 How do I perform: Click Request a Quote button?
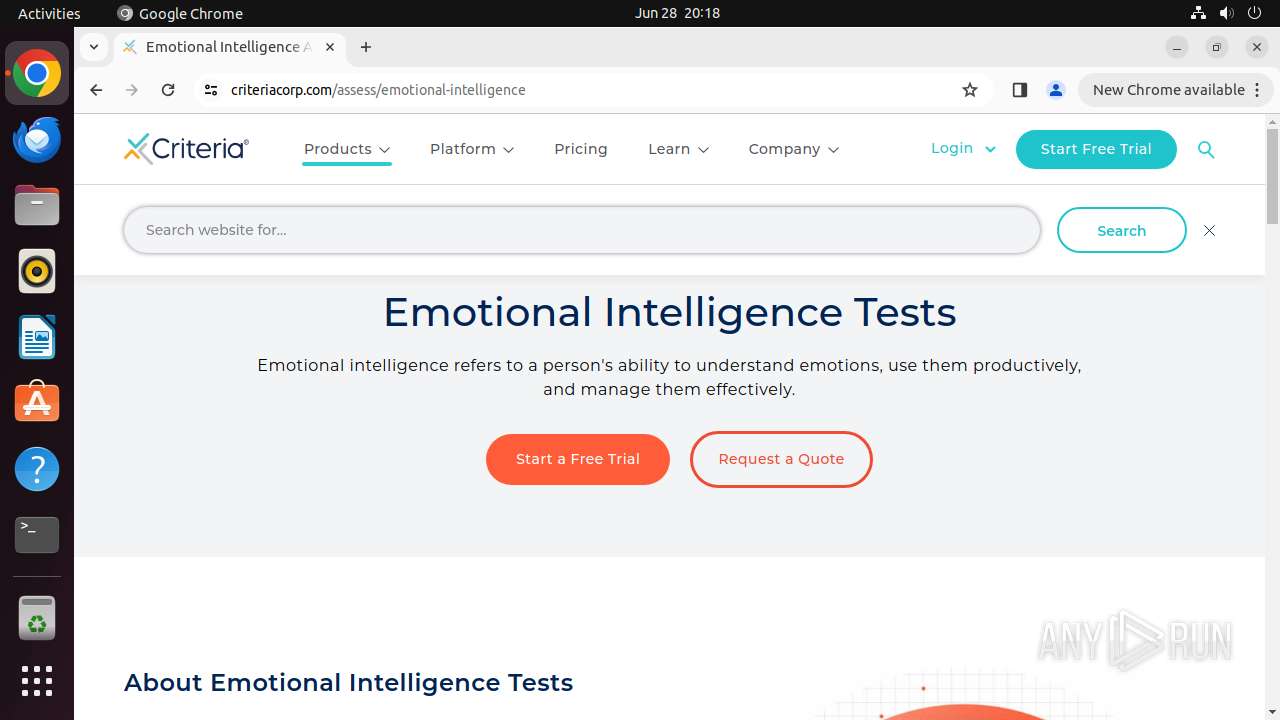coord(781,459)
